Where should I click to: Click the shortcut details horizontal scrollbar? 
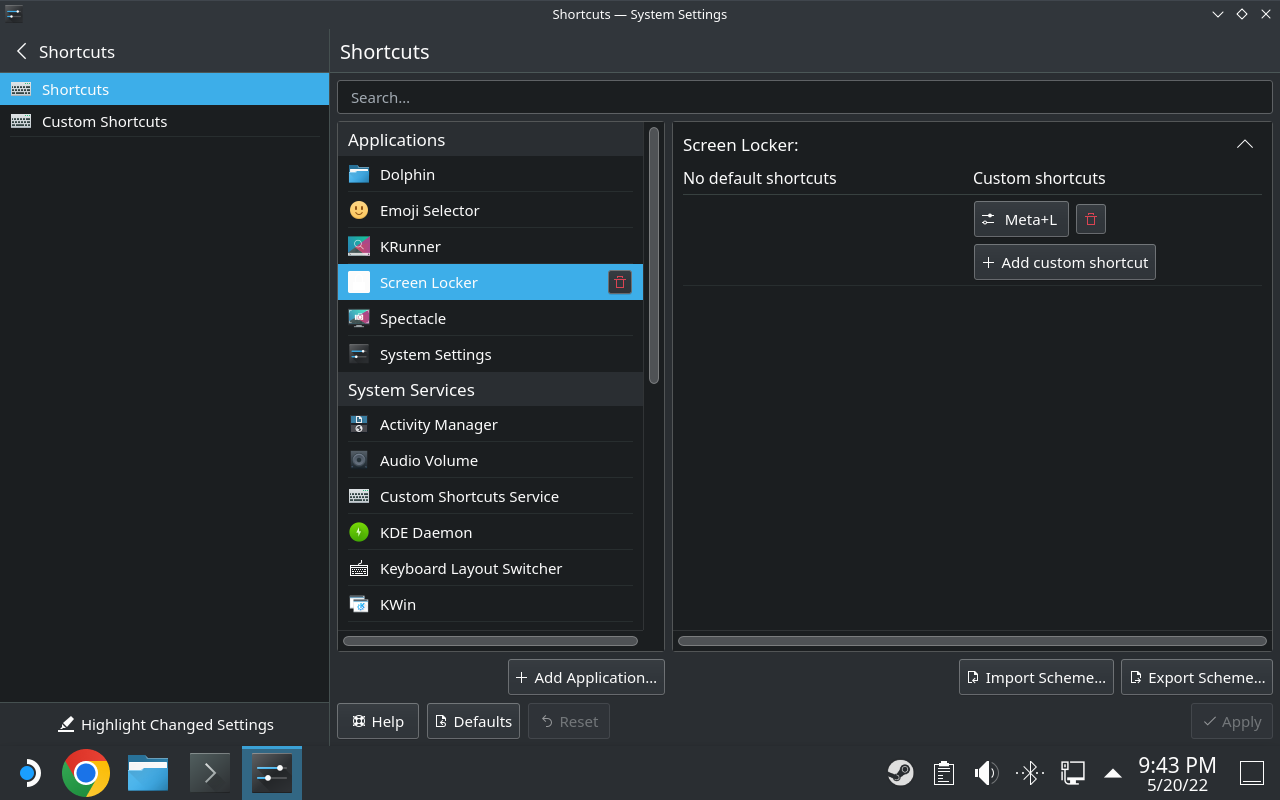972,641
